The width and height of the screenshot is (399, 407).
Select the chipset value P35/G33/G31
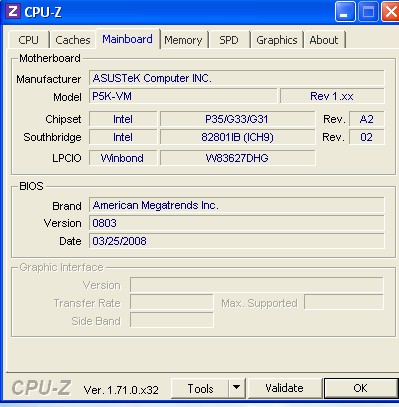click(237, 119)
